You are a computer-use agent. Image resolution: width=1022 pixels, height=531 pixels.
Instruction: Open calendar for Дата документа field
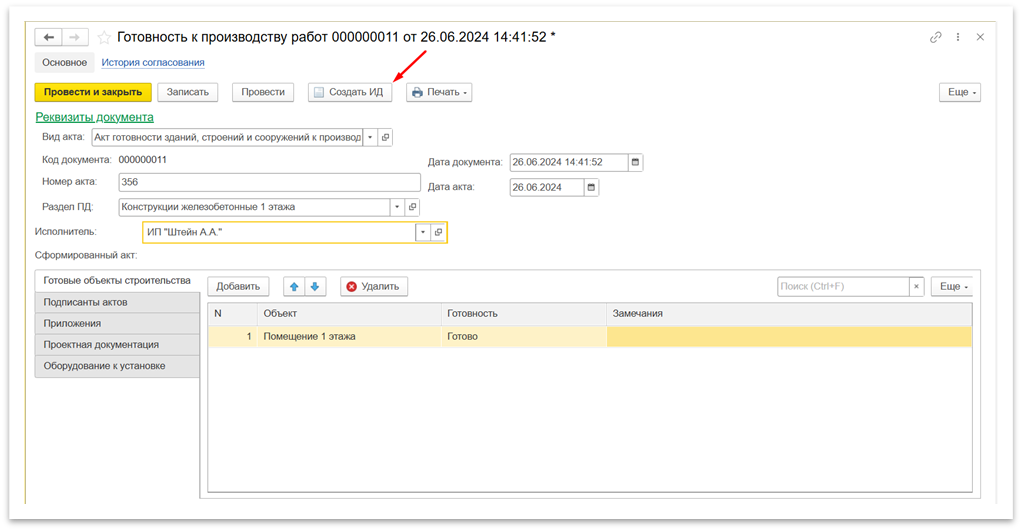636,162
